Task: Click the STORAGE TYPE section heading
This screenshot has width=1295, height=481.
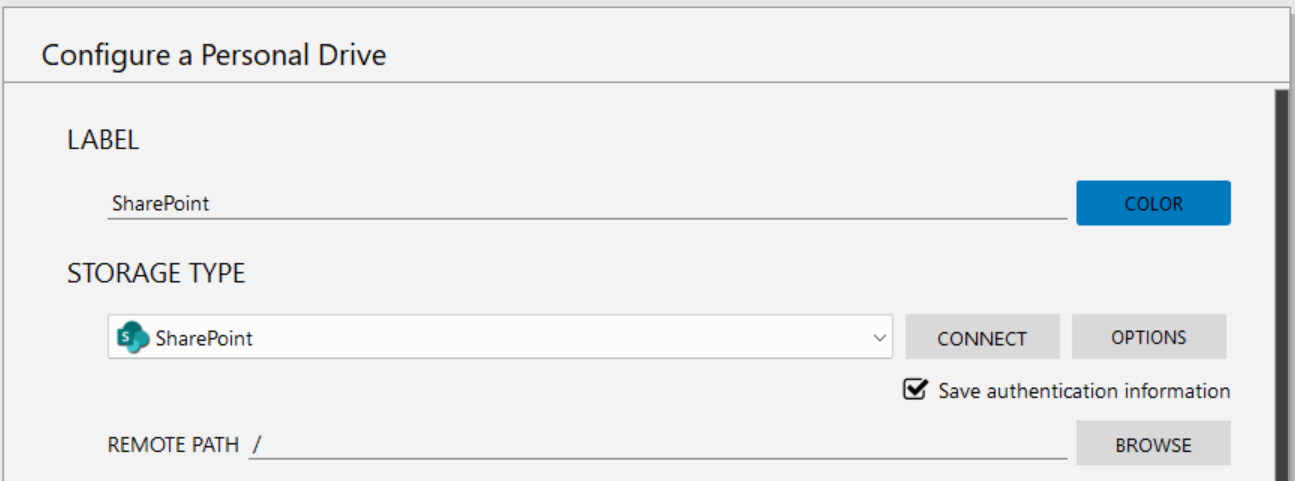Action: click(x=156, y=273)
